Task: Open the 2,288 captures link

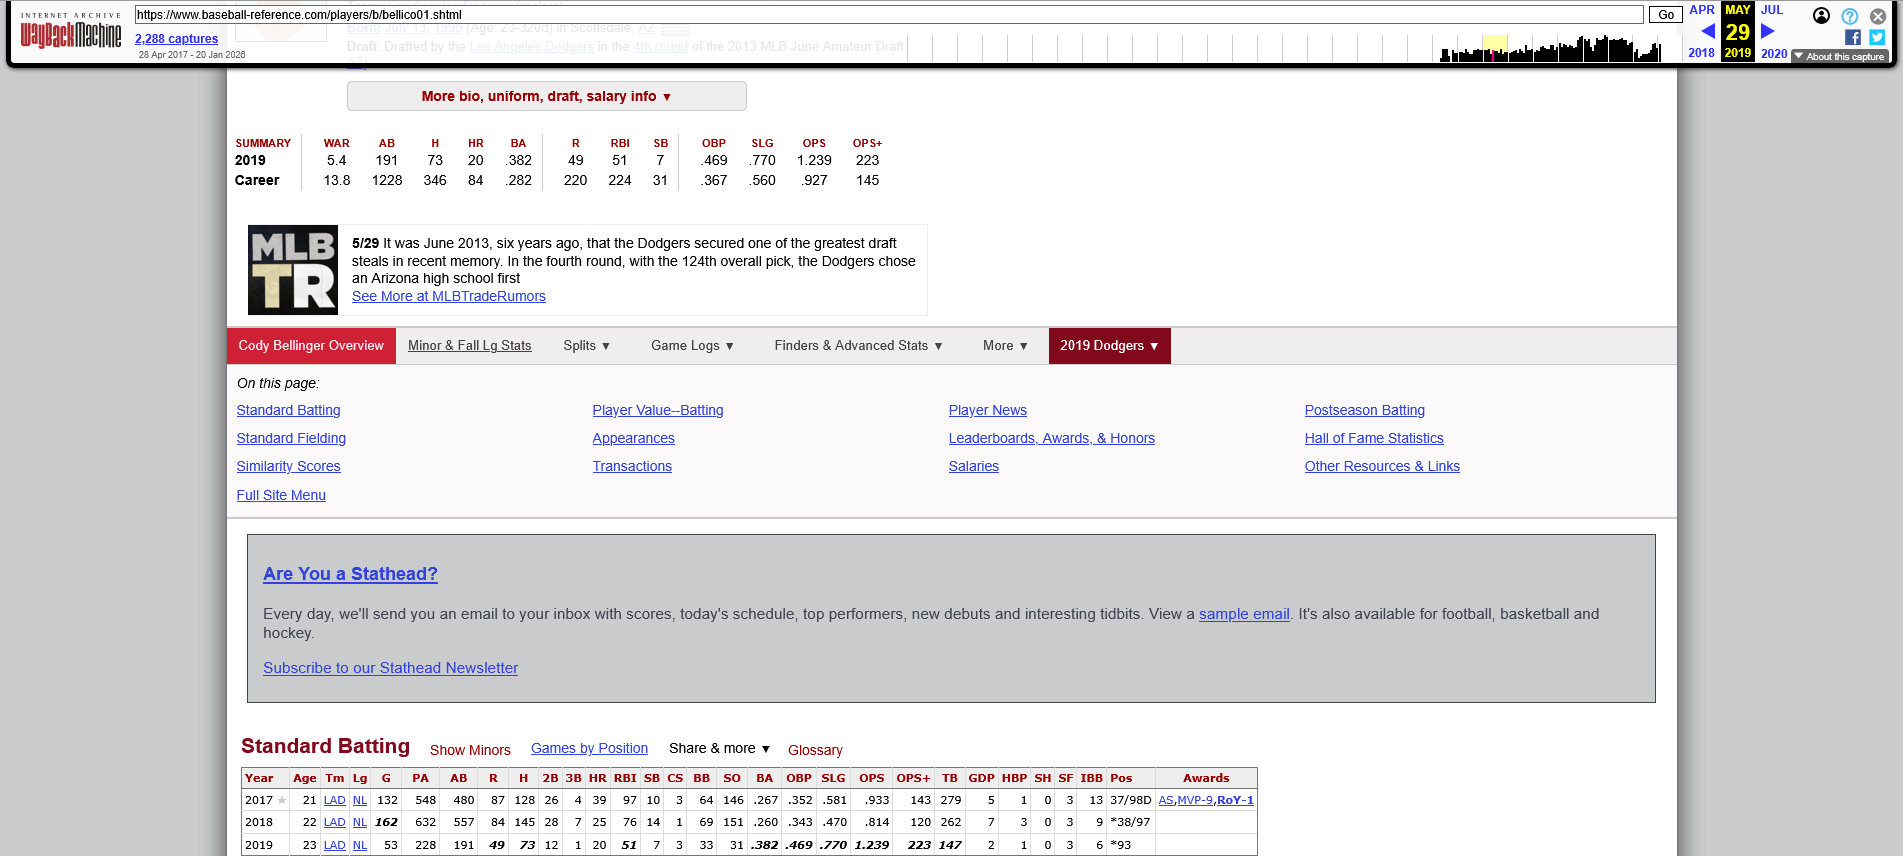Action: point(176,39)
